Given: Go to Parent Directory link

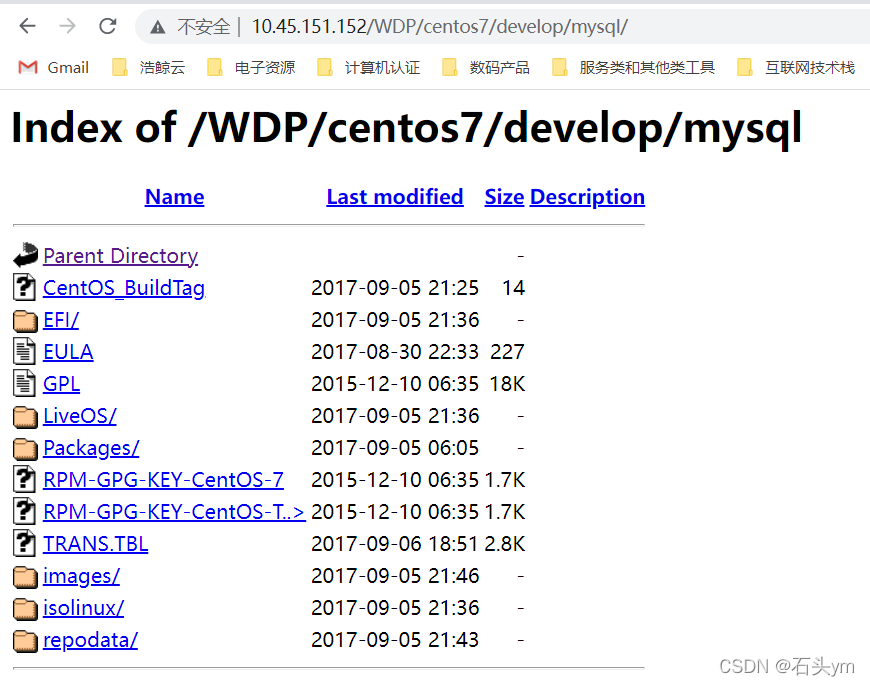Looking at the screenshot, I should coord(120,256).
